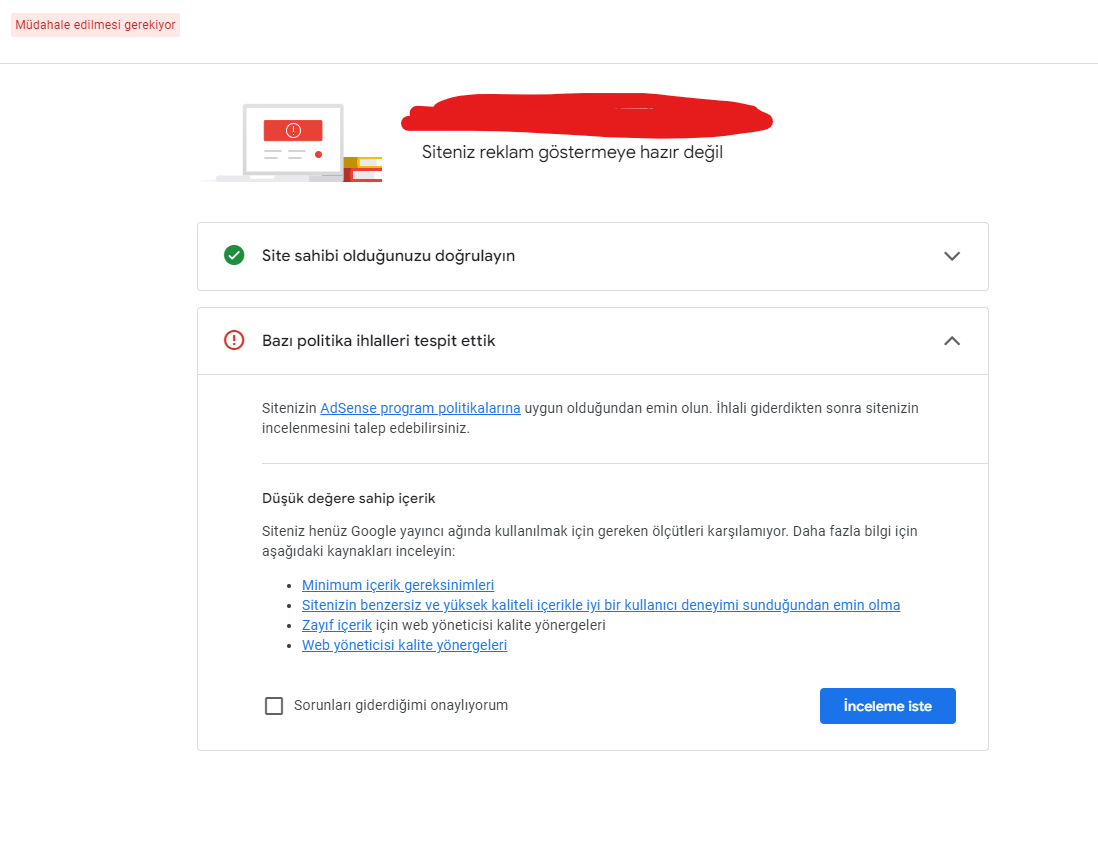Open the 'Minimum içerik gereksinimleri' link
This screenshot has height=842, width=1098.
click(398, 585)
